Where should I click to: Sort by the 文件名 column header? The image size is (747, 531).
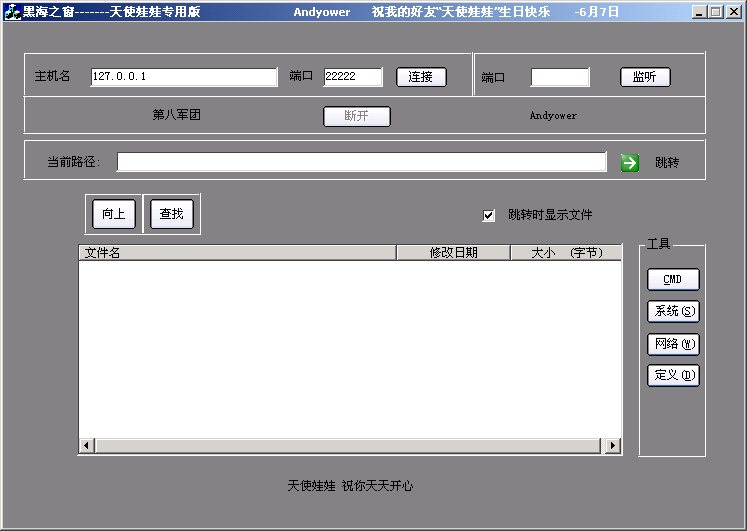(237, 253)
